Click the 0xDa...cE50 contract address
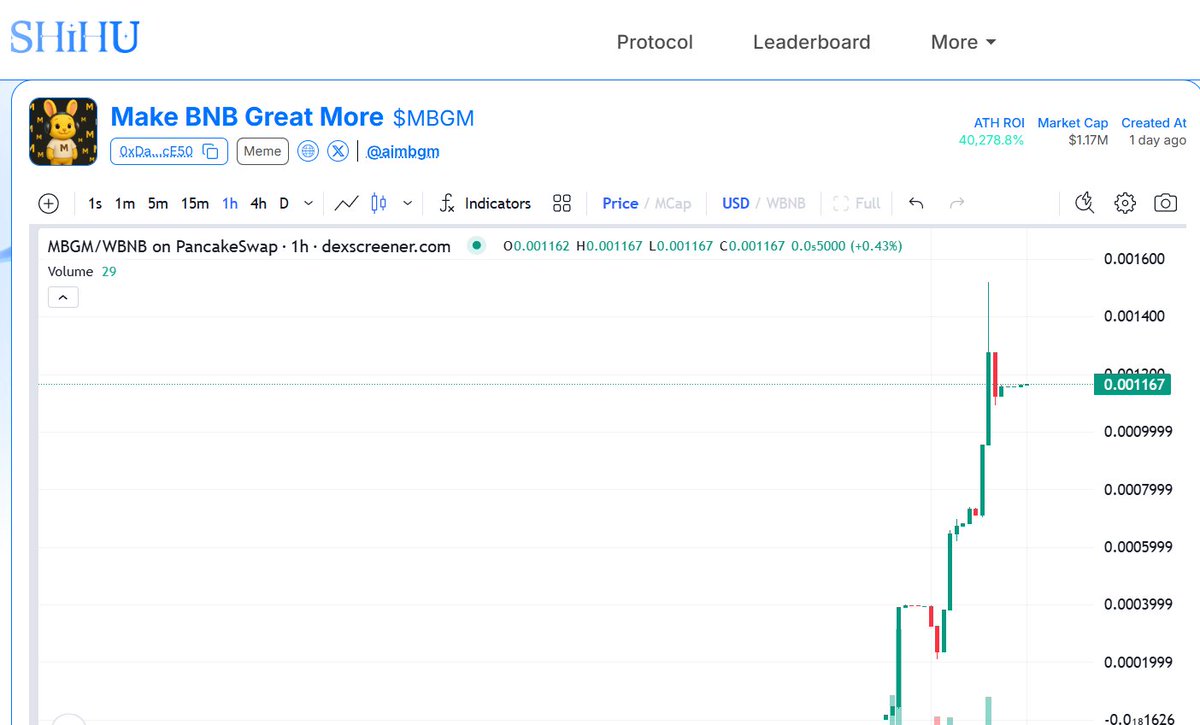This screenshot has height=725, width=1200. (157, 151)
